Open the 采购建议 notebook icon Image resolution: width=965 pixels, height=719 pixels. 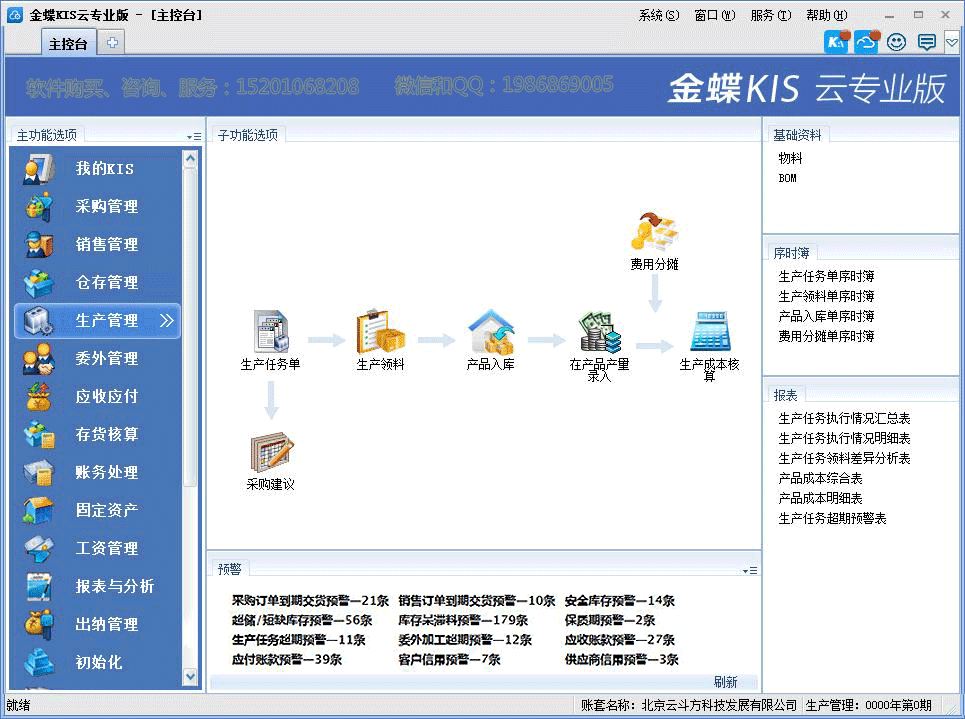(x=271, y=453)
